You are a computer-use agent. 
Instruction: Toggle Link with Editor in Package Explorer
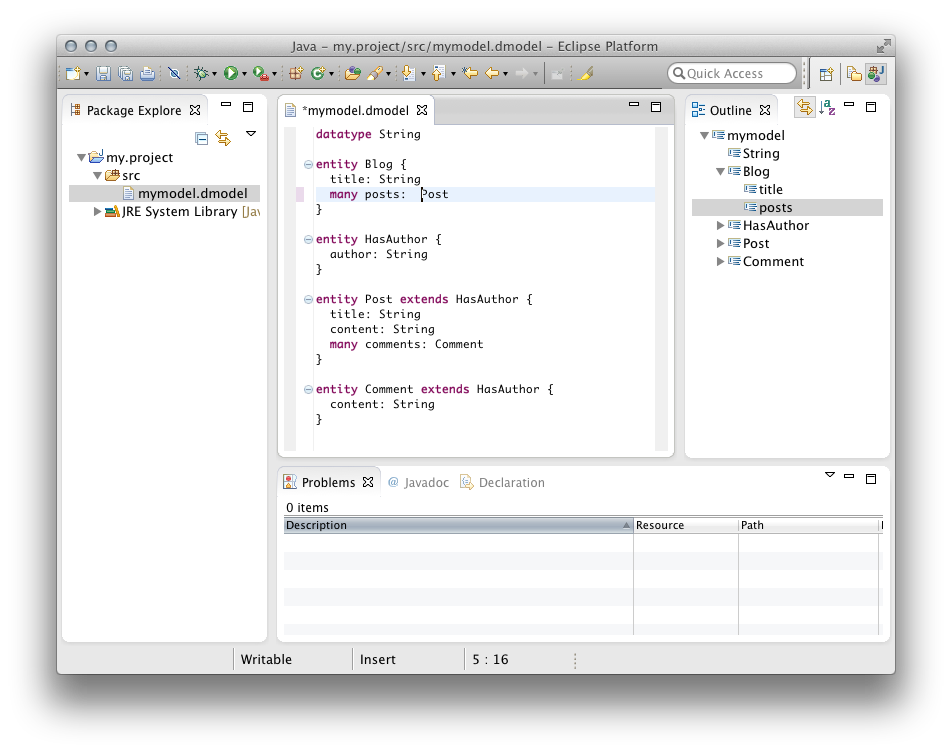click(x=223, y=139)
